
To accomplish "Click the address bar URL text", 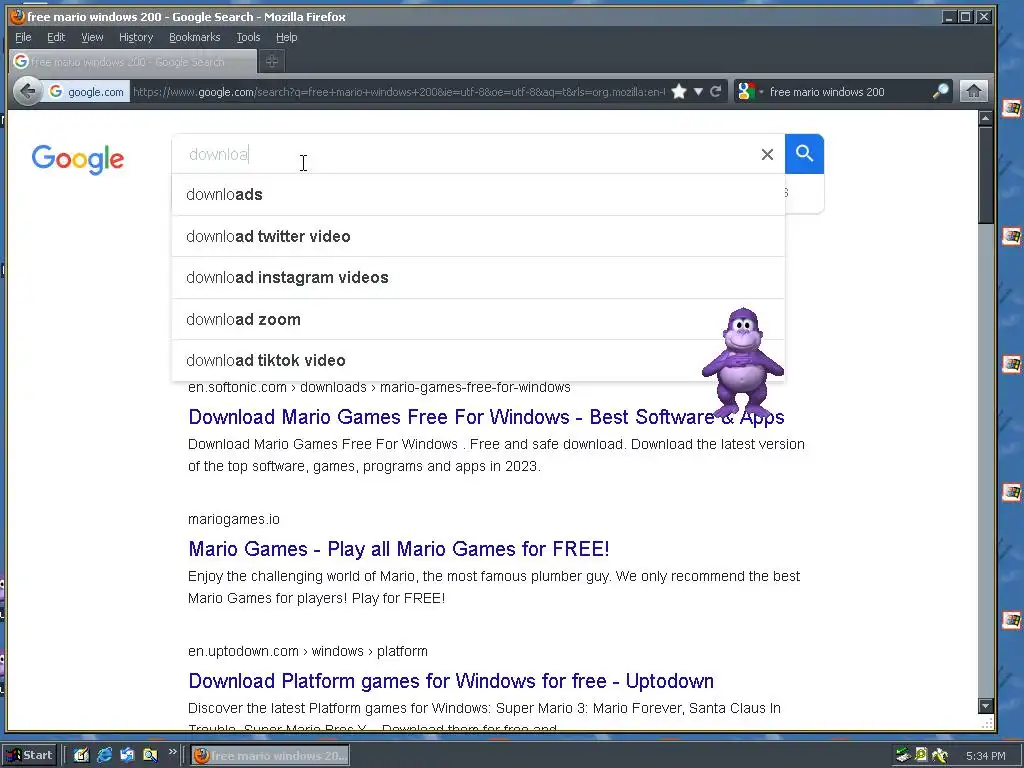I will [398, 92].
